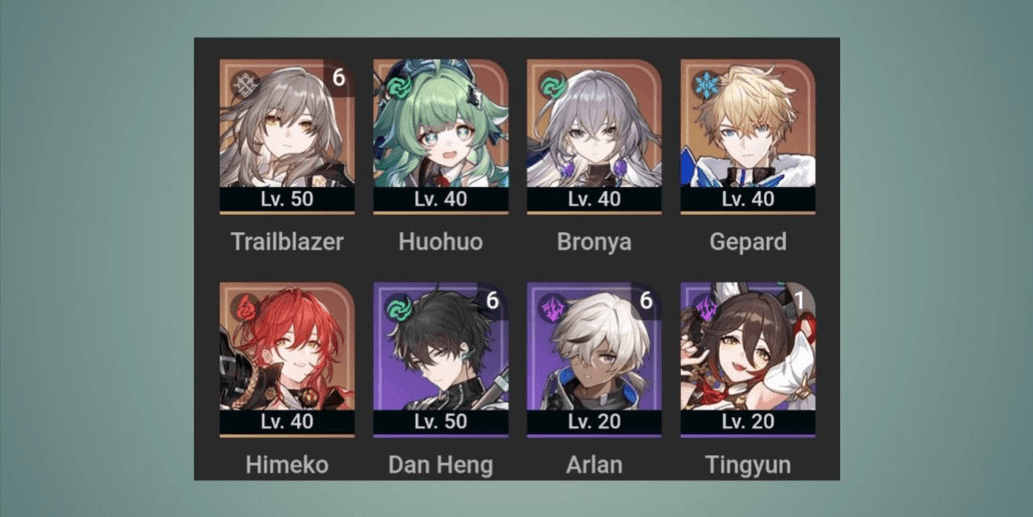Click Arlan's lightning element icon
This screenshot has width=1033, height=517.
[x=552, y=308]
